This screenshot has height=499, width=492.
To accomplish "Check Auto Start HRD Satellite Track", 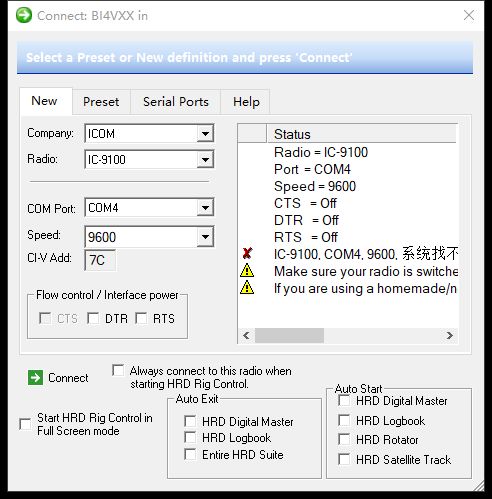I will (344, 459).
